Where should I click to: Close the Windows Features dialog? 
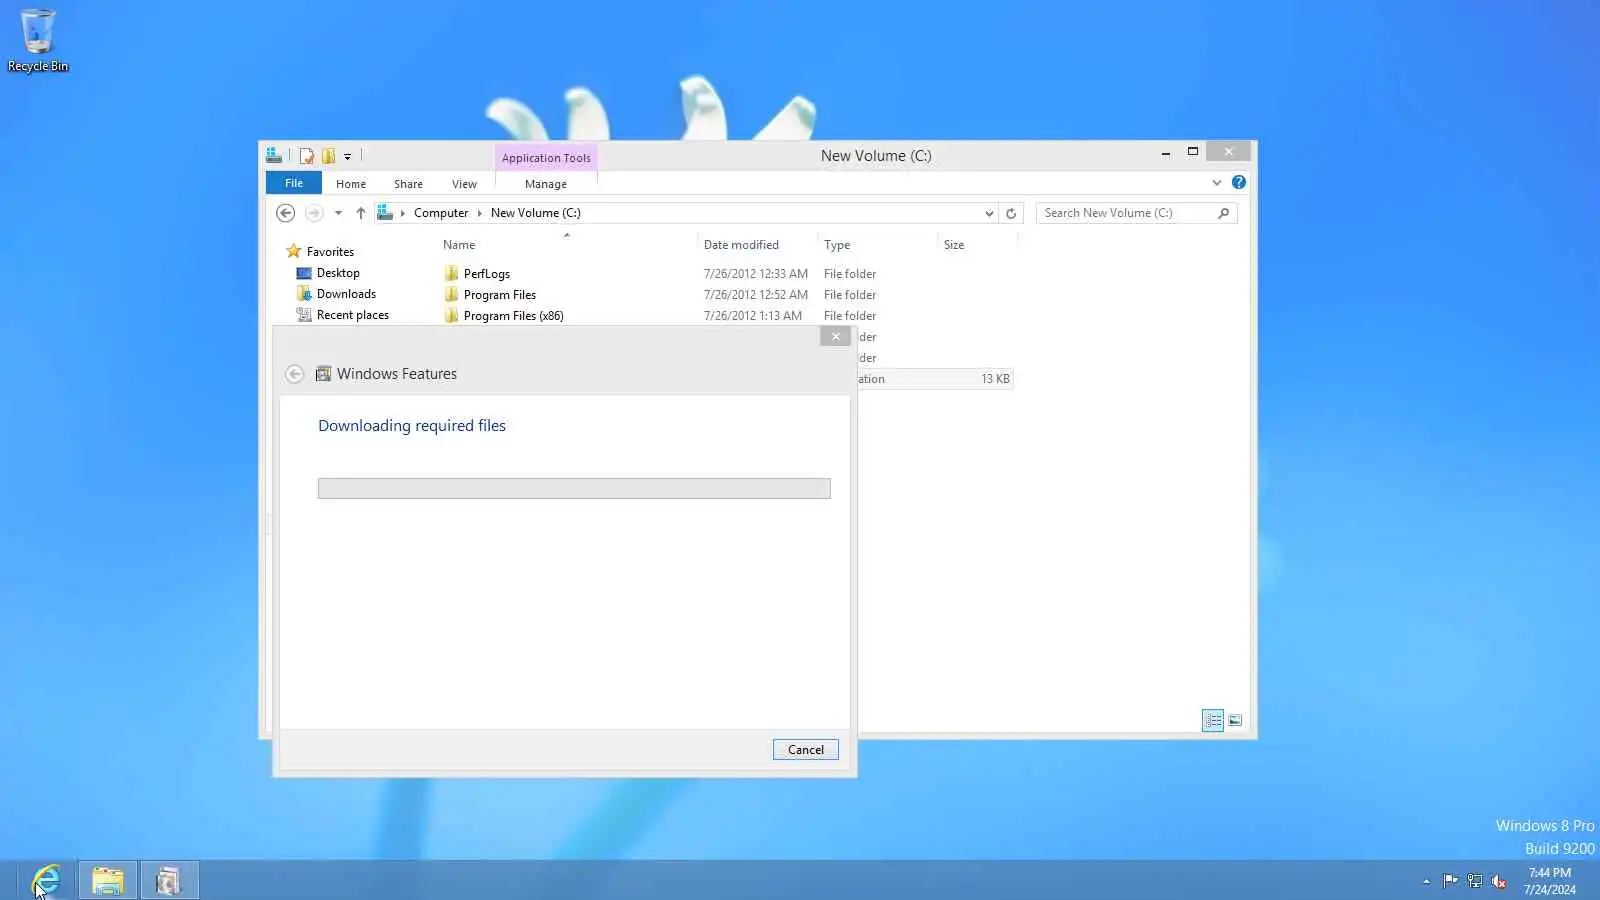coord(836,337)
